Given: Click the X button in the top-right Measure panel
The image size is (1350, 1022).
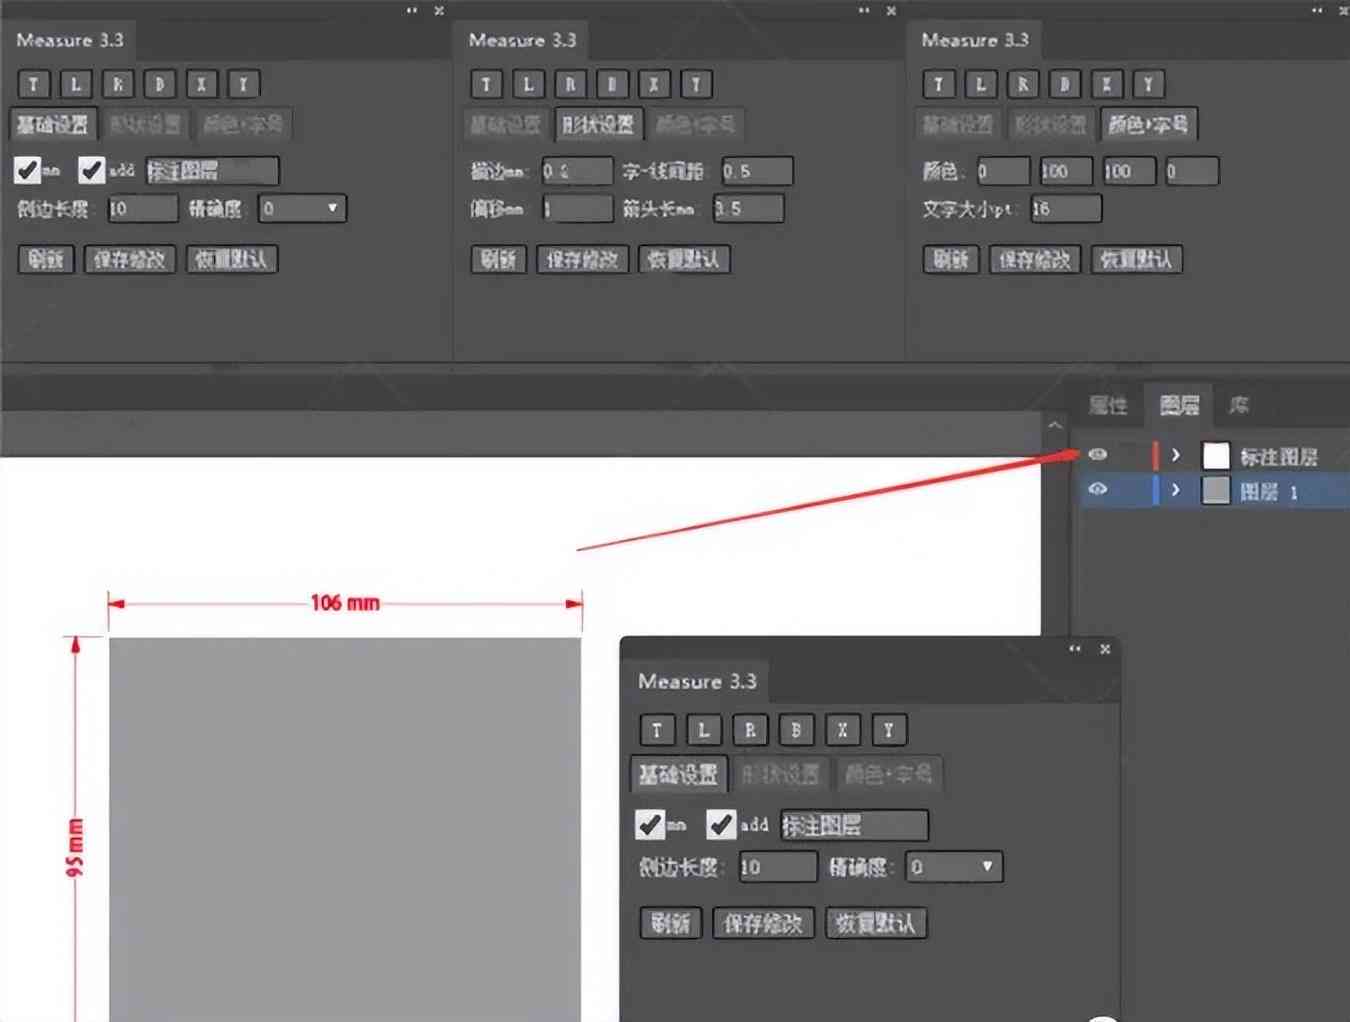Looking at the screenshot, I should click(1106, 84).
